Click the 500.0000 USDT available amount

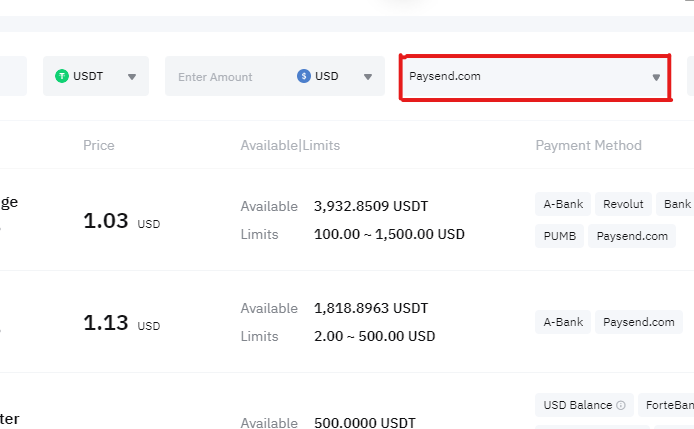(365, 422)
